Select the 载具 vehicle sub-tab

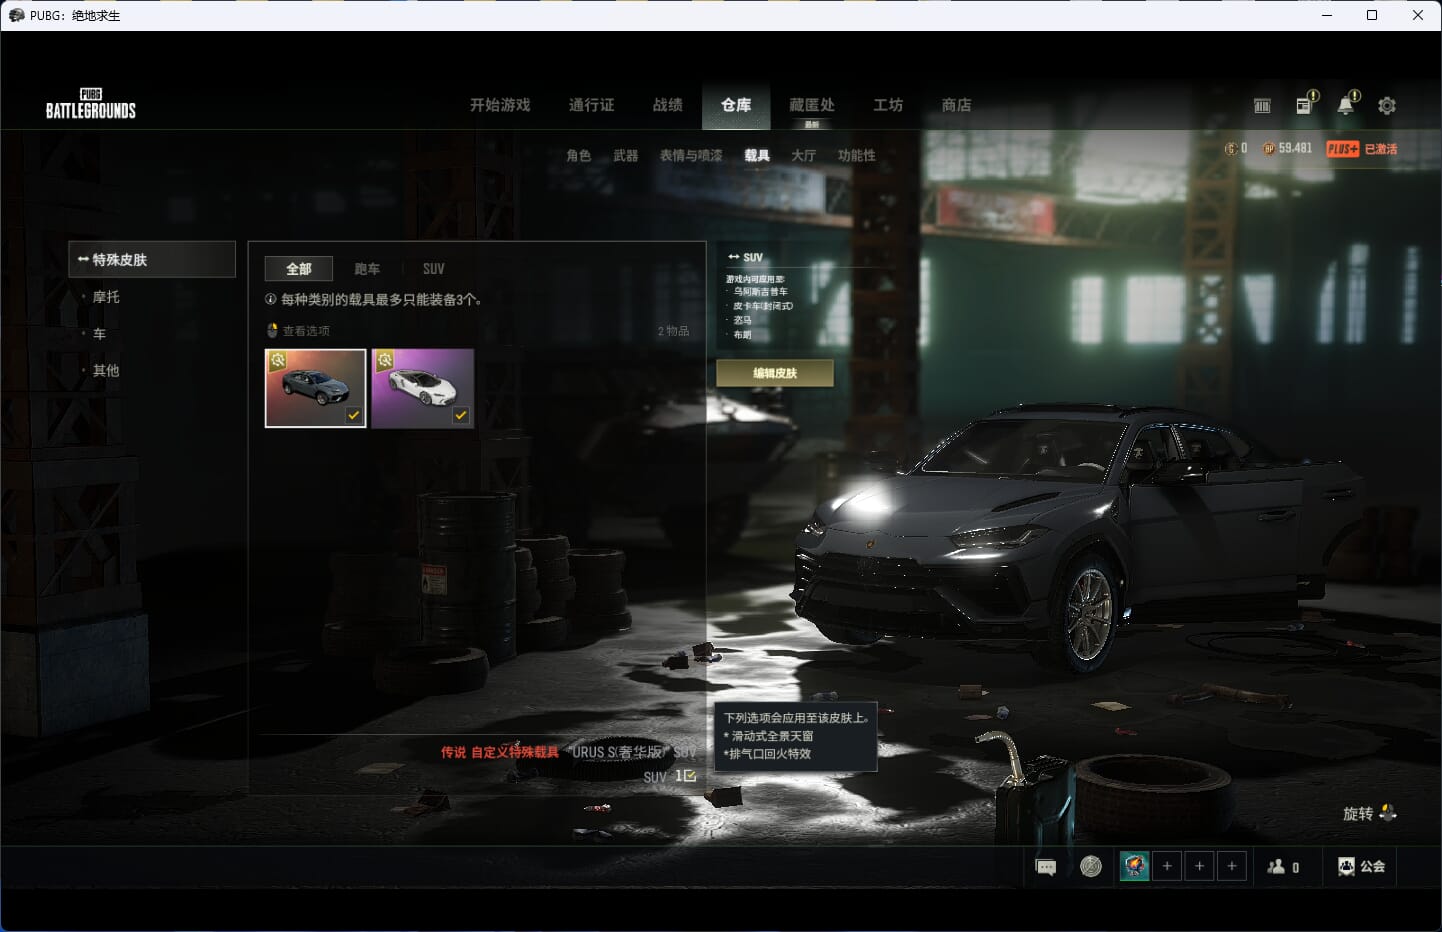click(757, 155)
